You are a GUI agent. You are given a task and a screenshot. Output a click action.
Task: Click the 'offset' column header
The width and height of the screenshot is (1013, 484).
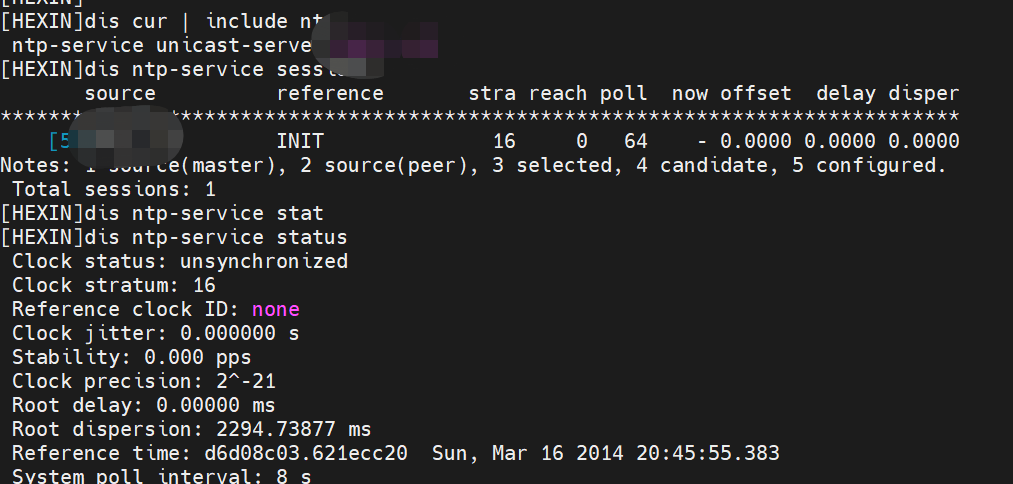(755, 93)
